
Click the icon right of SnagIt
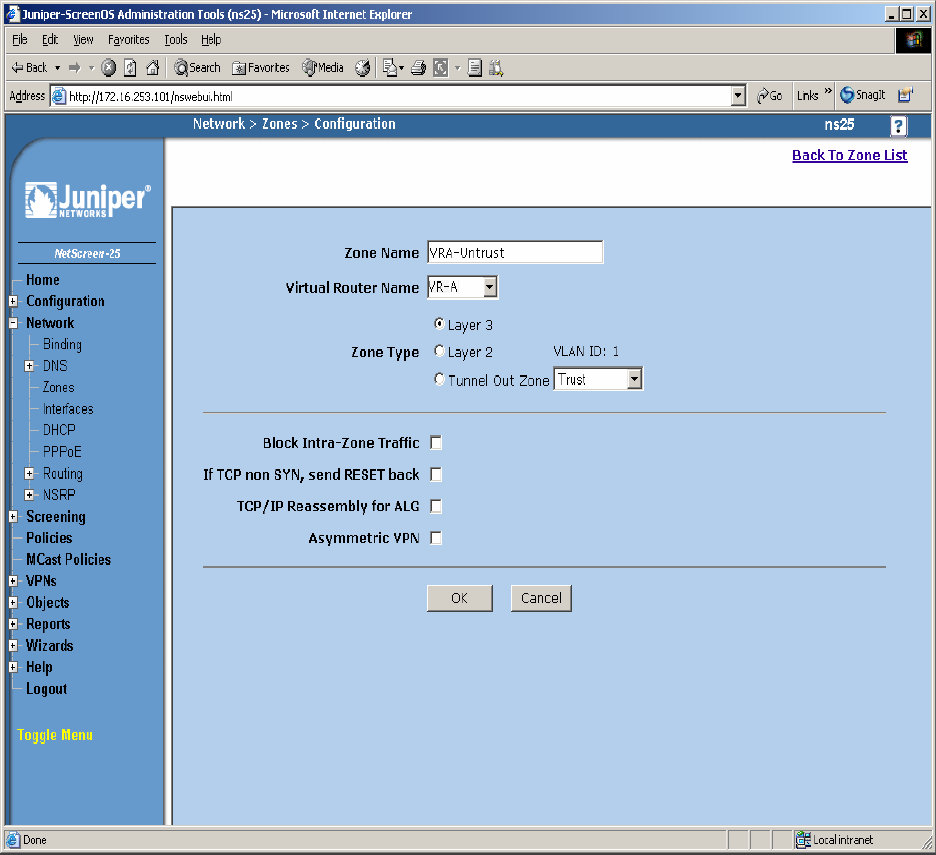point(906,95)
